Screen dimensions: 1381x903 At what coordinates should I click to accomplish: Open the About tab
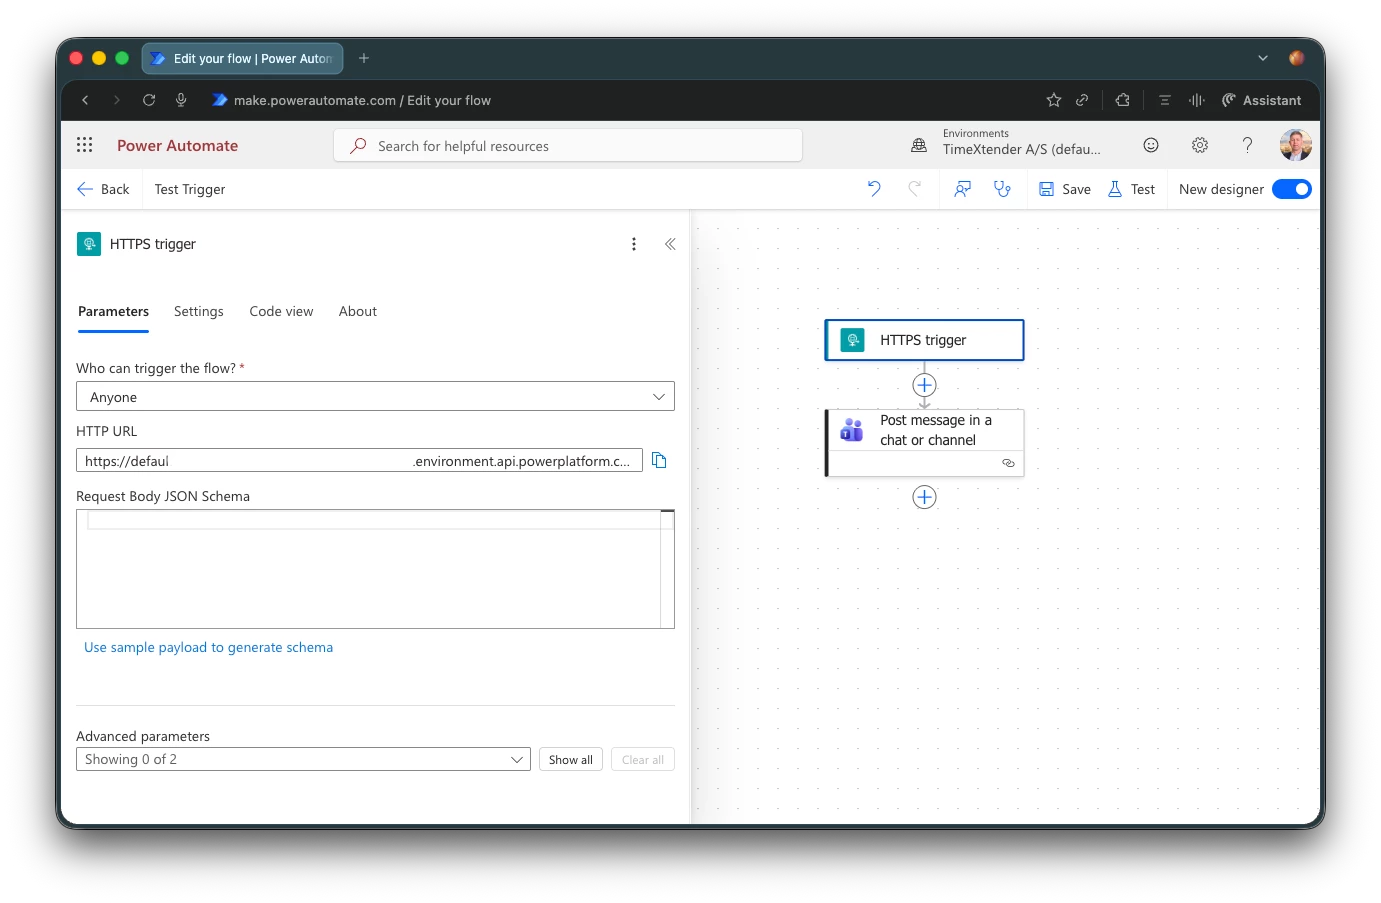358,312
